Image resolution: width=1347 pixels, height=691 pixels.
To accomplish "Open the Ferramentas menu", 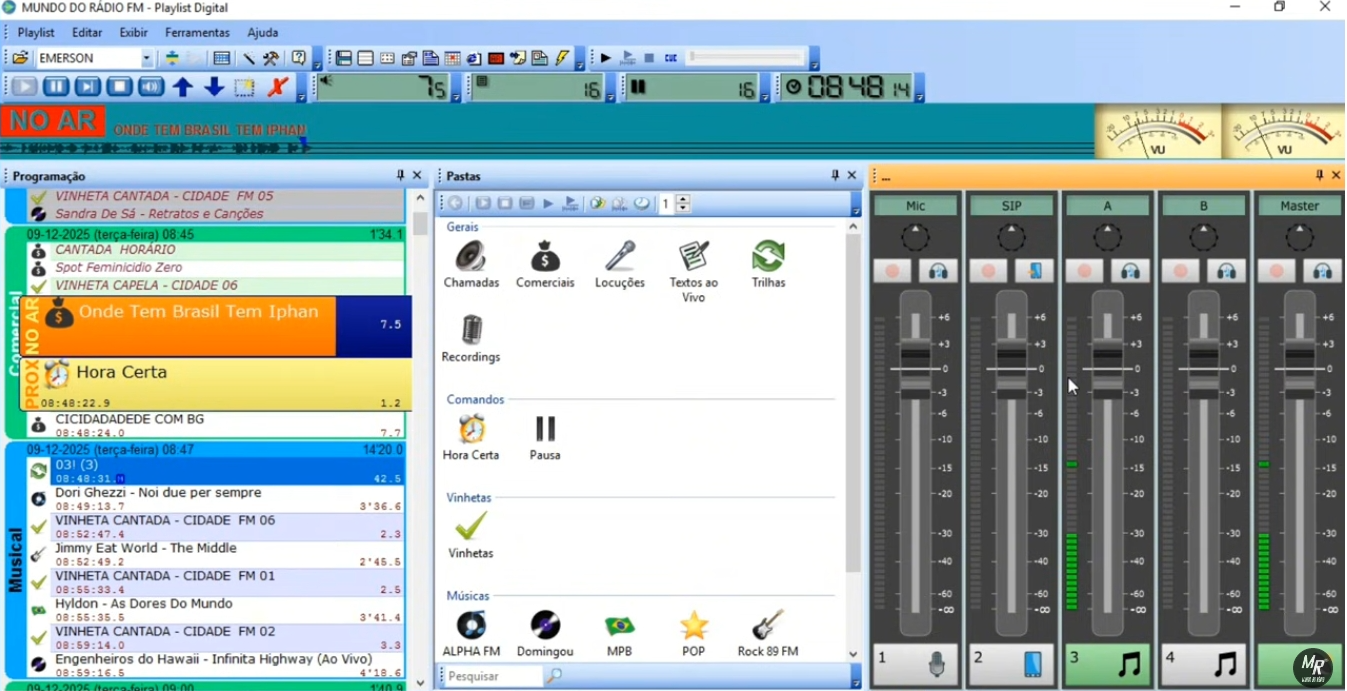I will tap(197, 33).
